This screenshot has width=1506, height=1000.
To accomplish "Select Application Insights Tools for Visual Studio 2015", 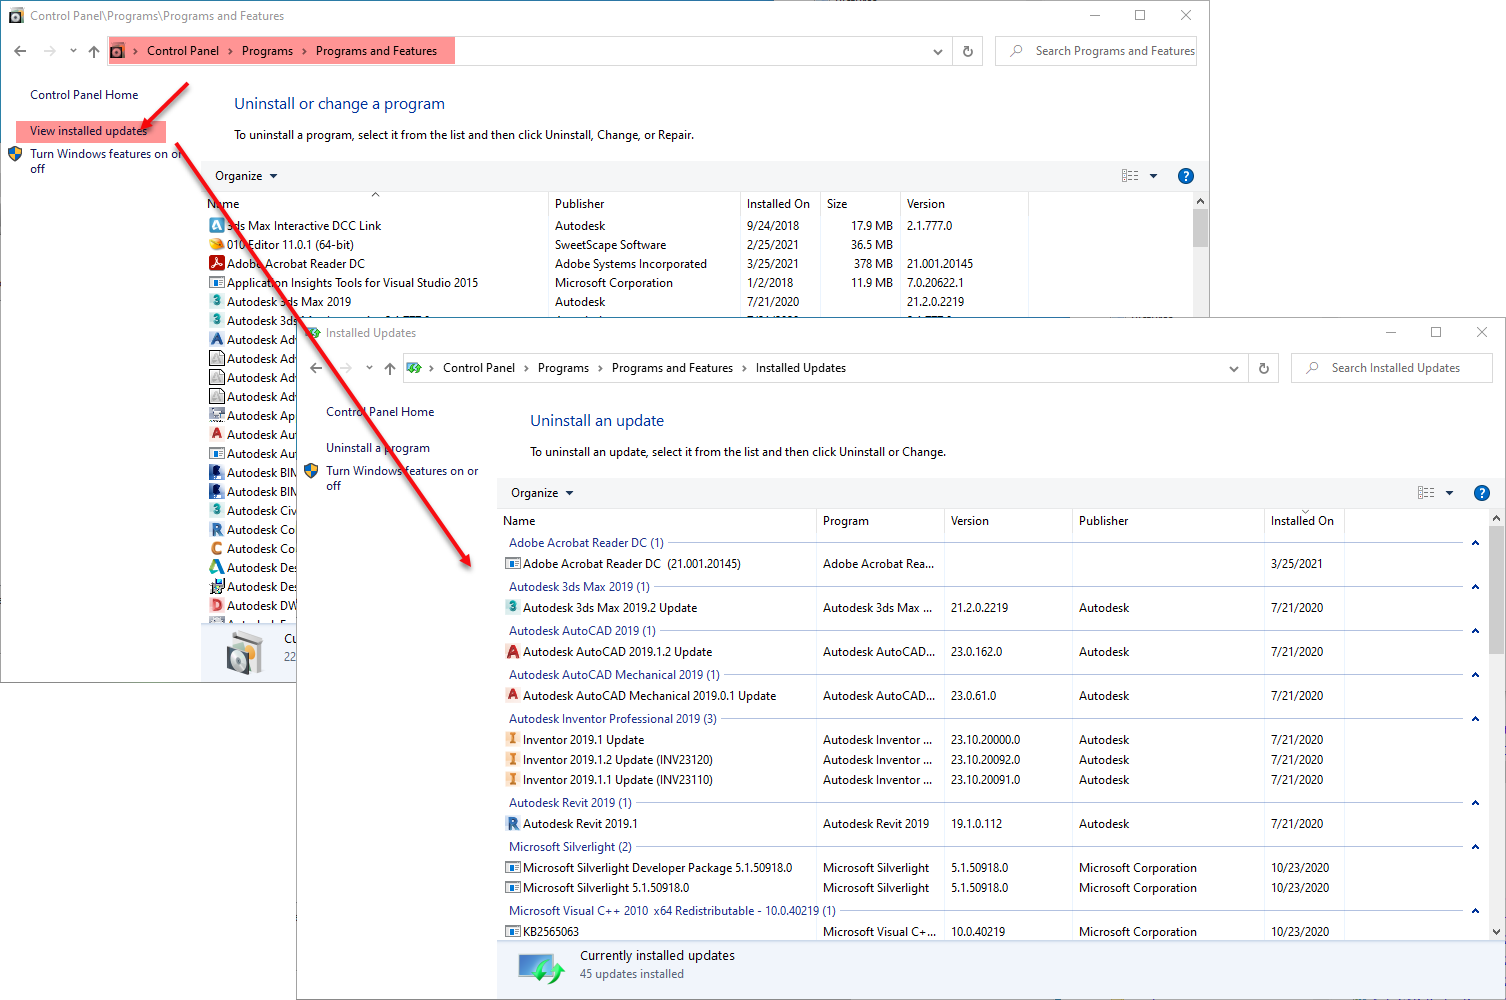I will click(617, 282).
